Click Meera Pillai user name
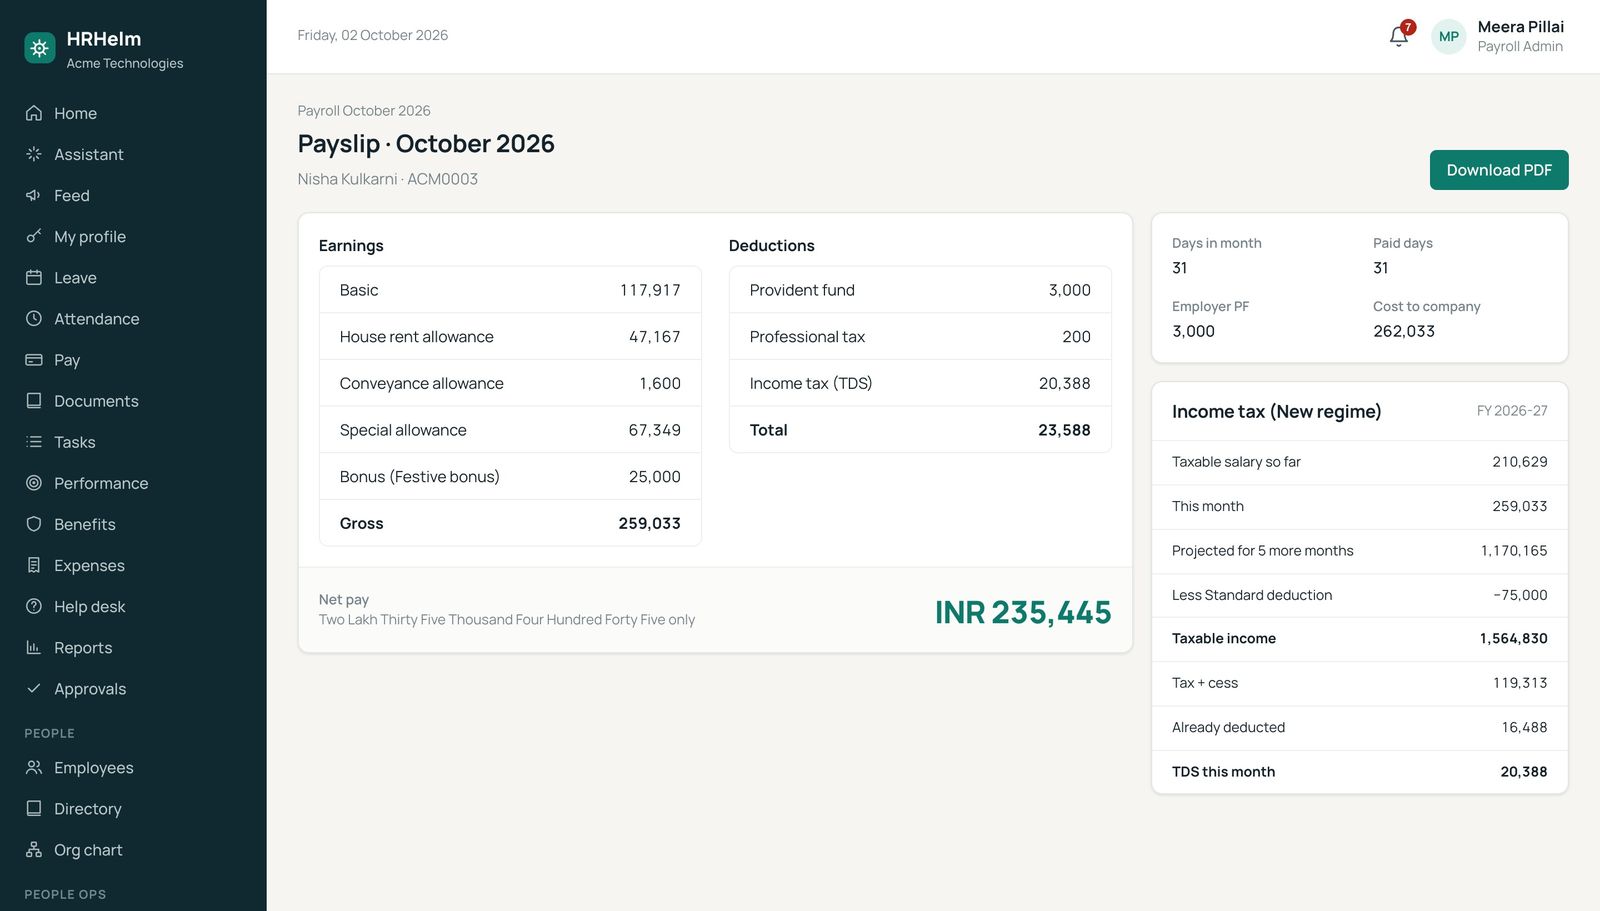 (x=1520, y=27)
